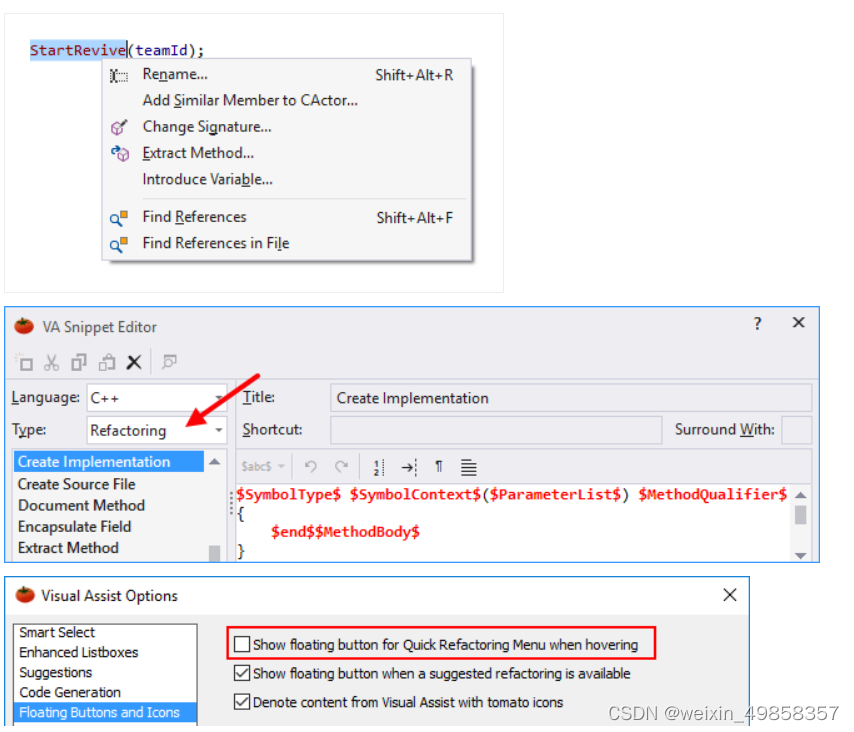Select Encapsulate Field snippet

(109, 527)
